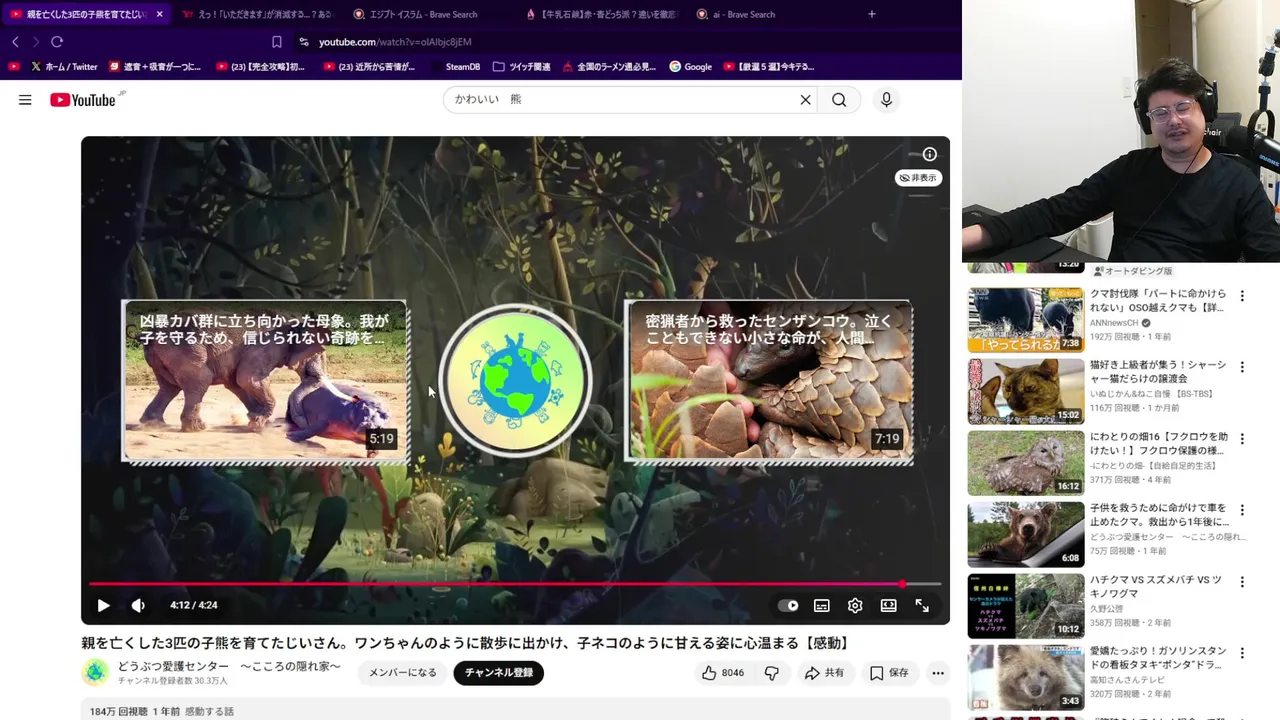
Task: Open options for ハチクマ VS スズメバチ video
Action: click(x=1242, y=582)
